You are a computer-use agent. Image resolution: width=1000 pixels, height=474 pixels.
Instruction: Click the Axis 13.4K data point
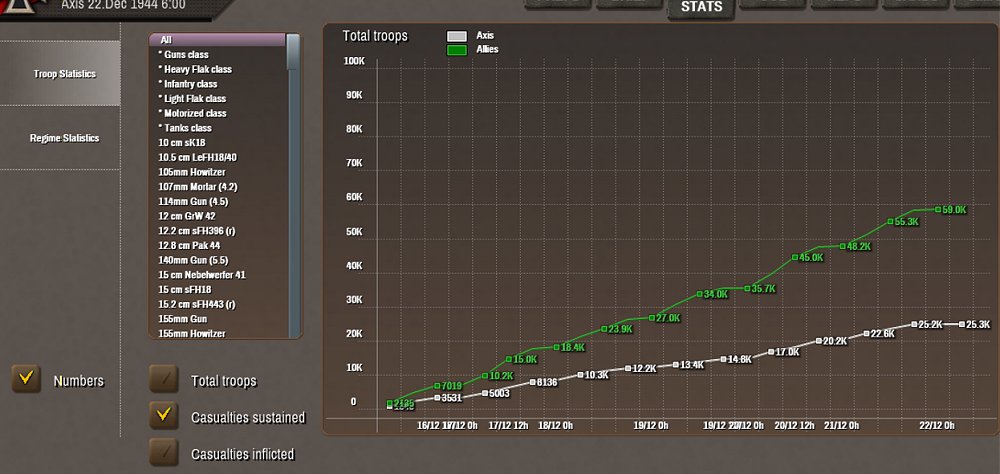675,364
